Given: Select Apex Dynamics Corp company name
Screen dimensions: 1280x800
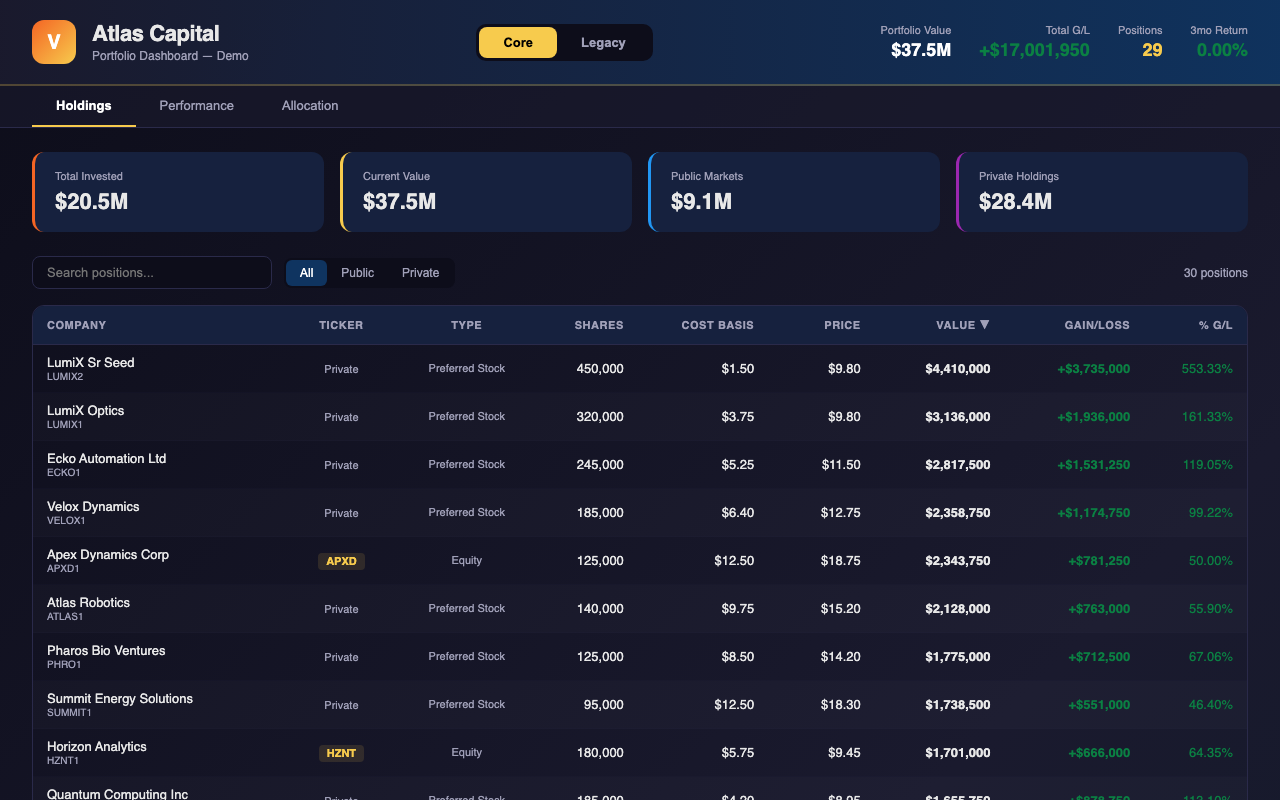Looking at the screenshot, I should tap(108, 555).
